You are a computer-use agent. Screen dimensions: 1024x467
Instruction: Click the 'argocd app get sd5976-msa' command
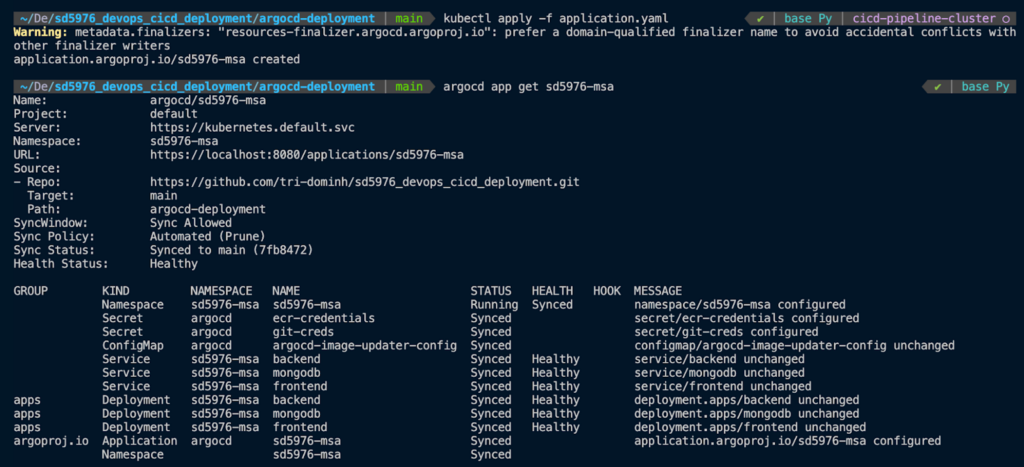(527, 87)
